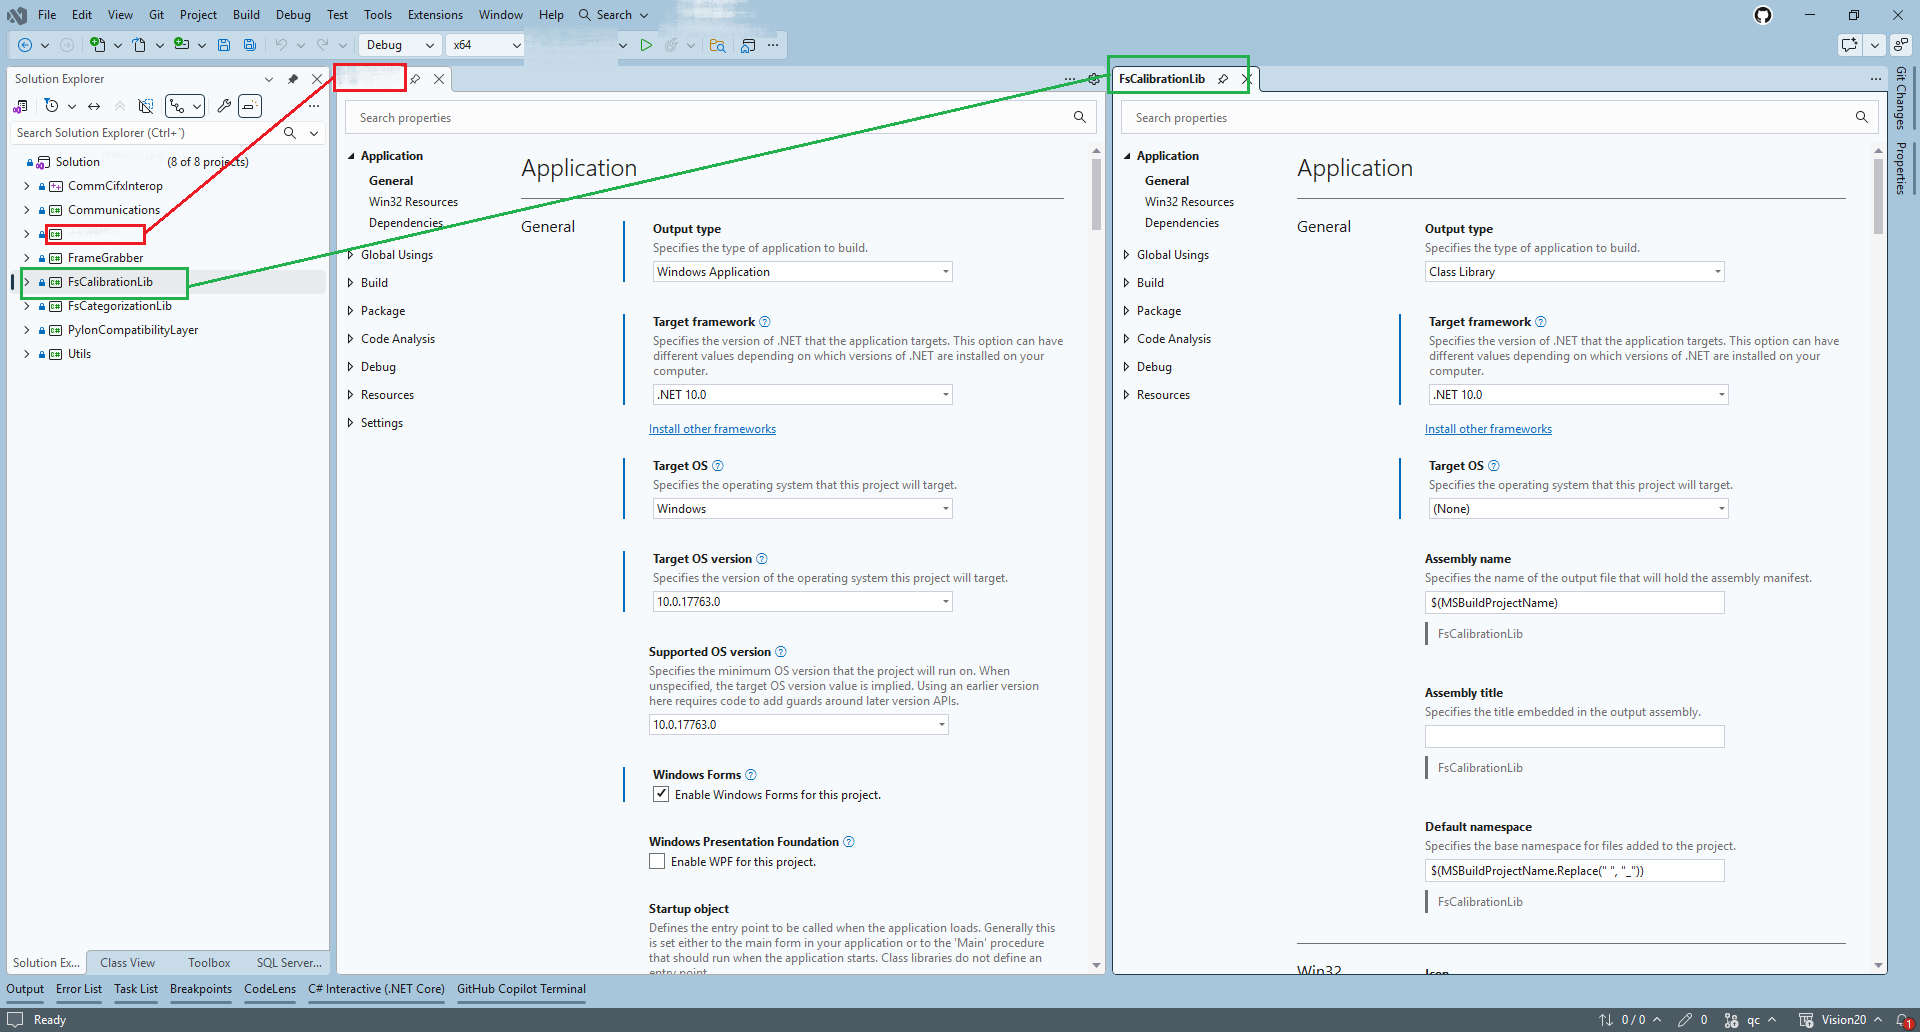Expand the FrameGrabber project node

pyautogui.click(x=26, y=258)
